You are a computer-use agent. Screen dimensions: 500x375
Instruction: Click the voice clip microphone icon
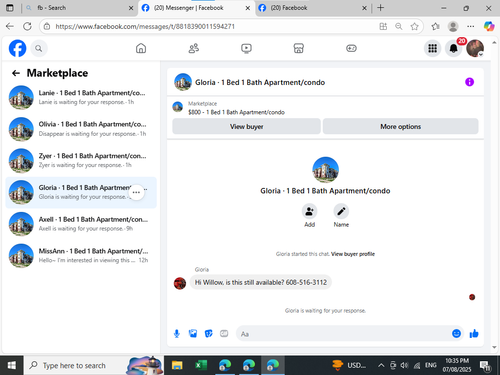click(x=177, y=334)
